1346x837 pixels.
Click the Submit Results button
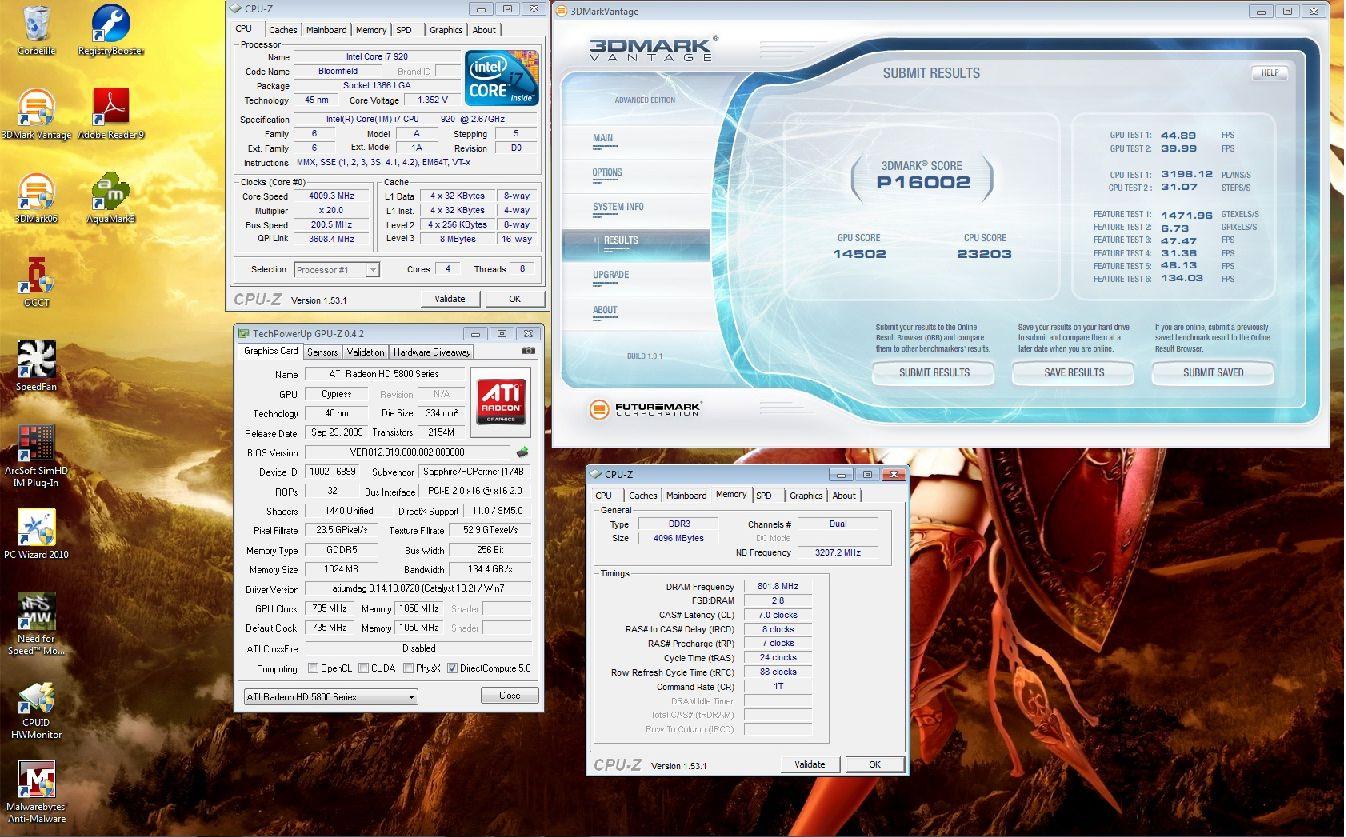click(934, 372)
